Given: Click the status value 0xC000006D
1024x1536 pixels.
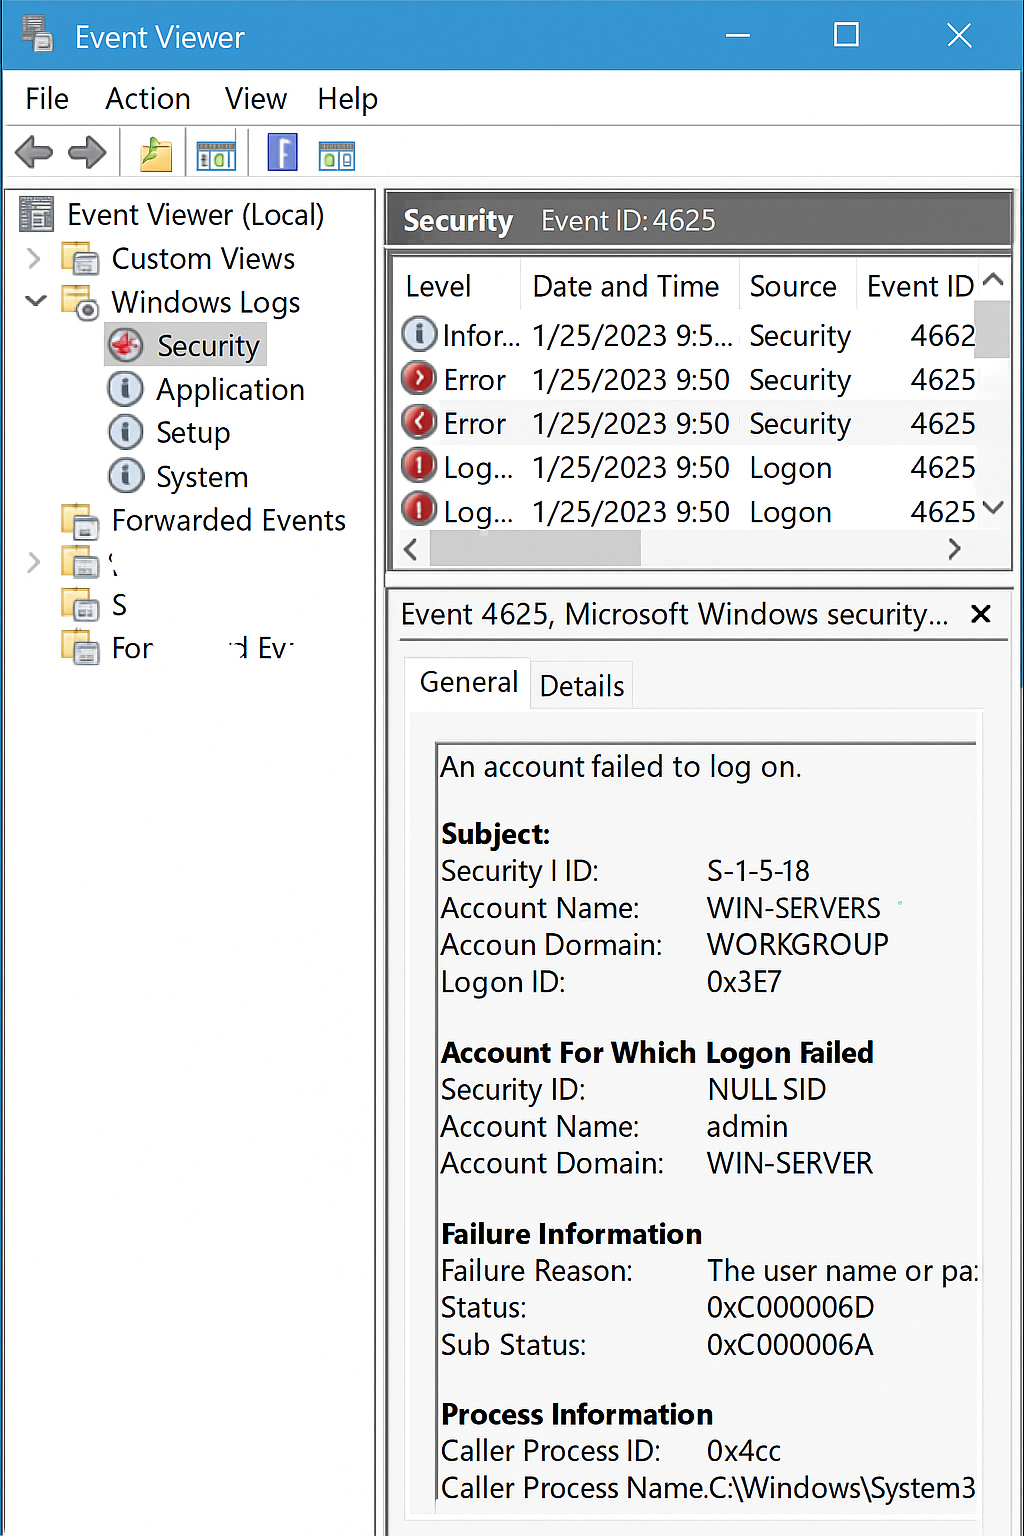Looking at the screenshot, I should (x=790, y=1308).
